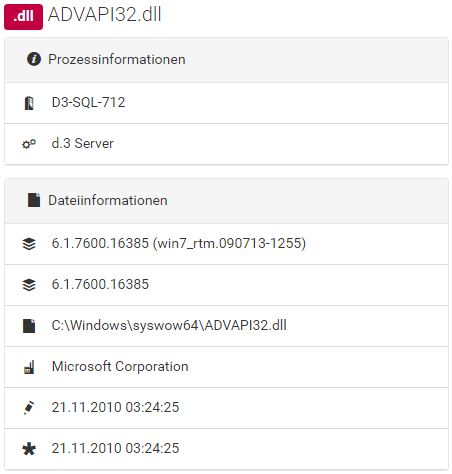Select the C:\Windows\syswow64\ADVAPI32.dll path row

226,326
